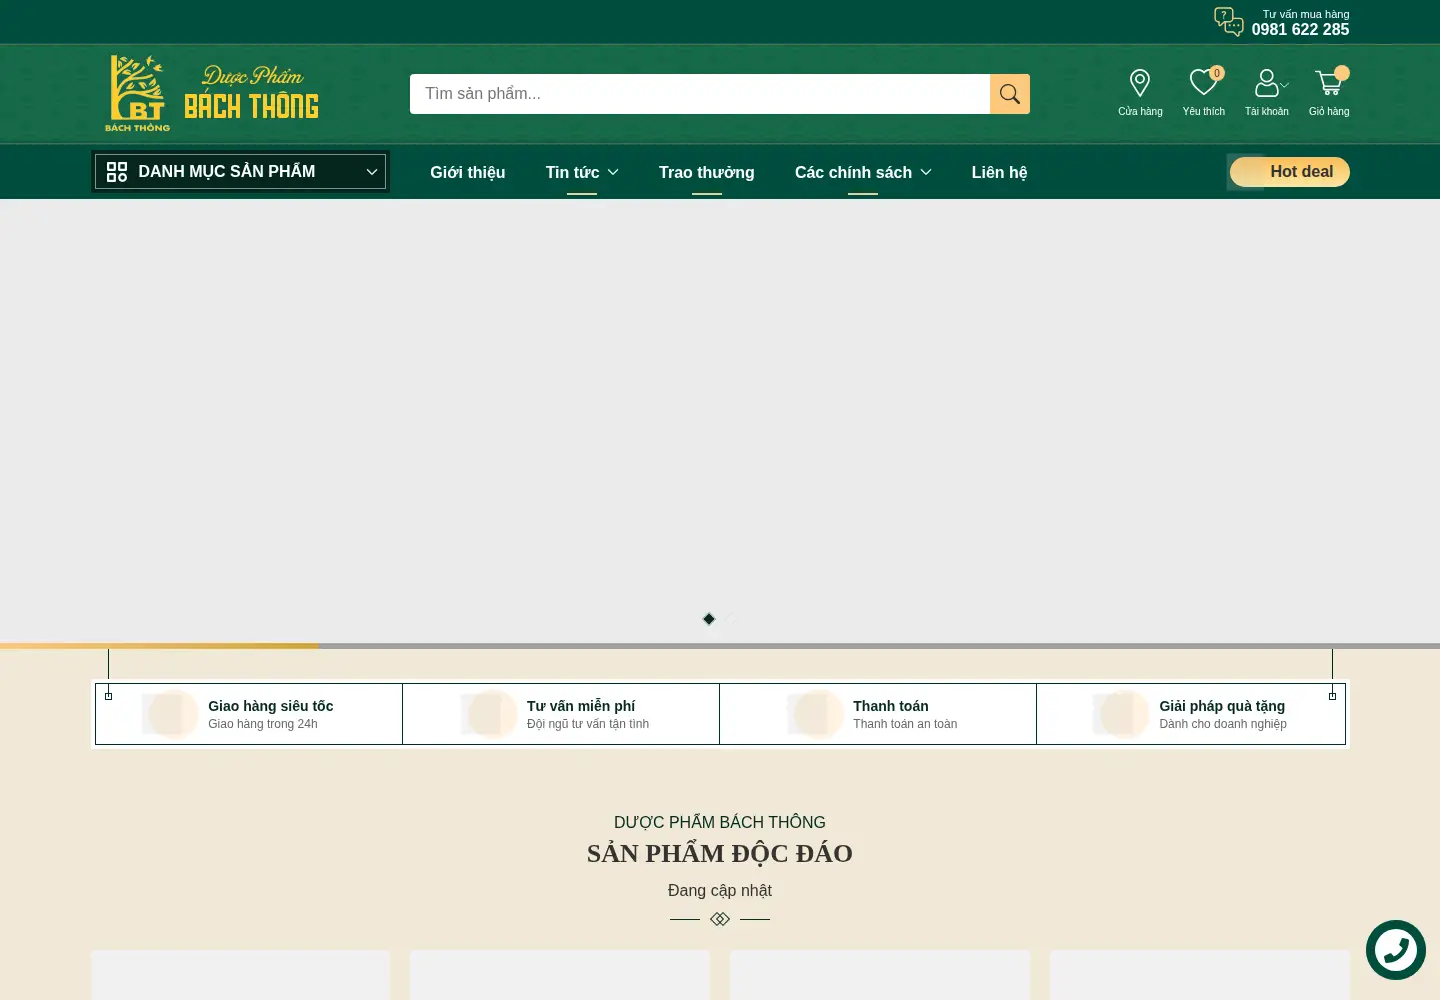Click the search magnifier button
The image size is (1440, 1000).
[1010, 94]
